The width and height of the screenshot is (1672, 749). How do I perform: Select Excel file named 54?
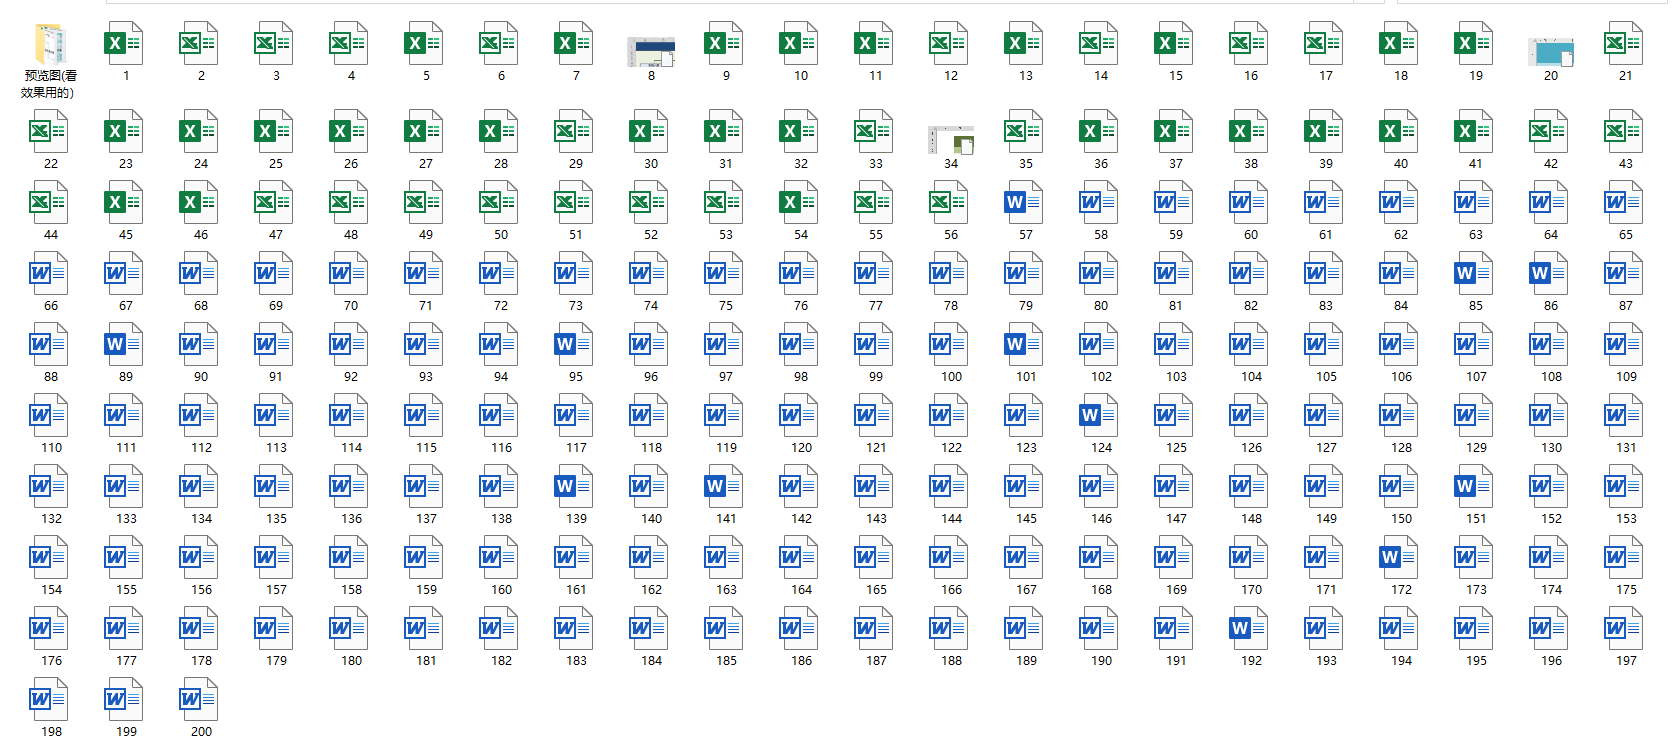800,204
